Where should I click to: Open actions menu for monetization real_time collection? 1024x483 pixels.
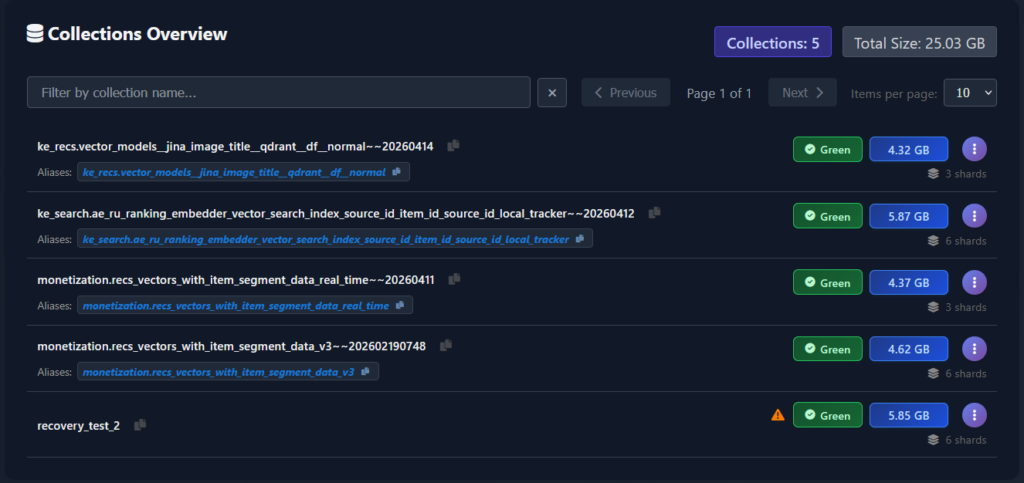tap(974, 282)
